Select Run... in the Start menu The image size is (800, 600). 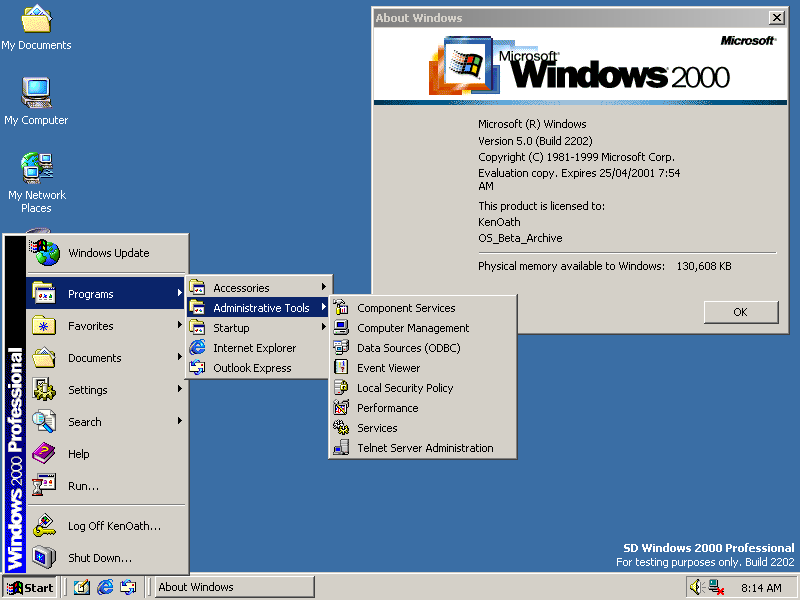tap(106, 486)
